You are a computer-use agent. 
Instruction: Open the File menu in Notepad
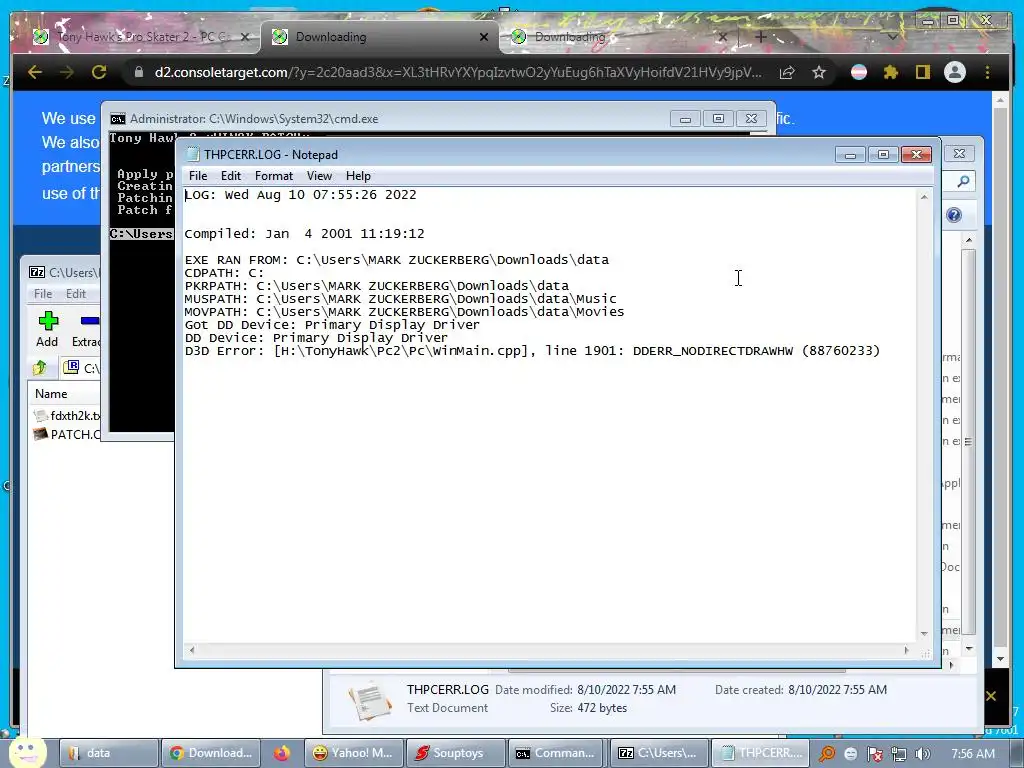[x=198, y=176]
